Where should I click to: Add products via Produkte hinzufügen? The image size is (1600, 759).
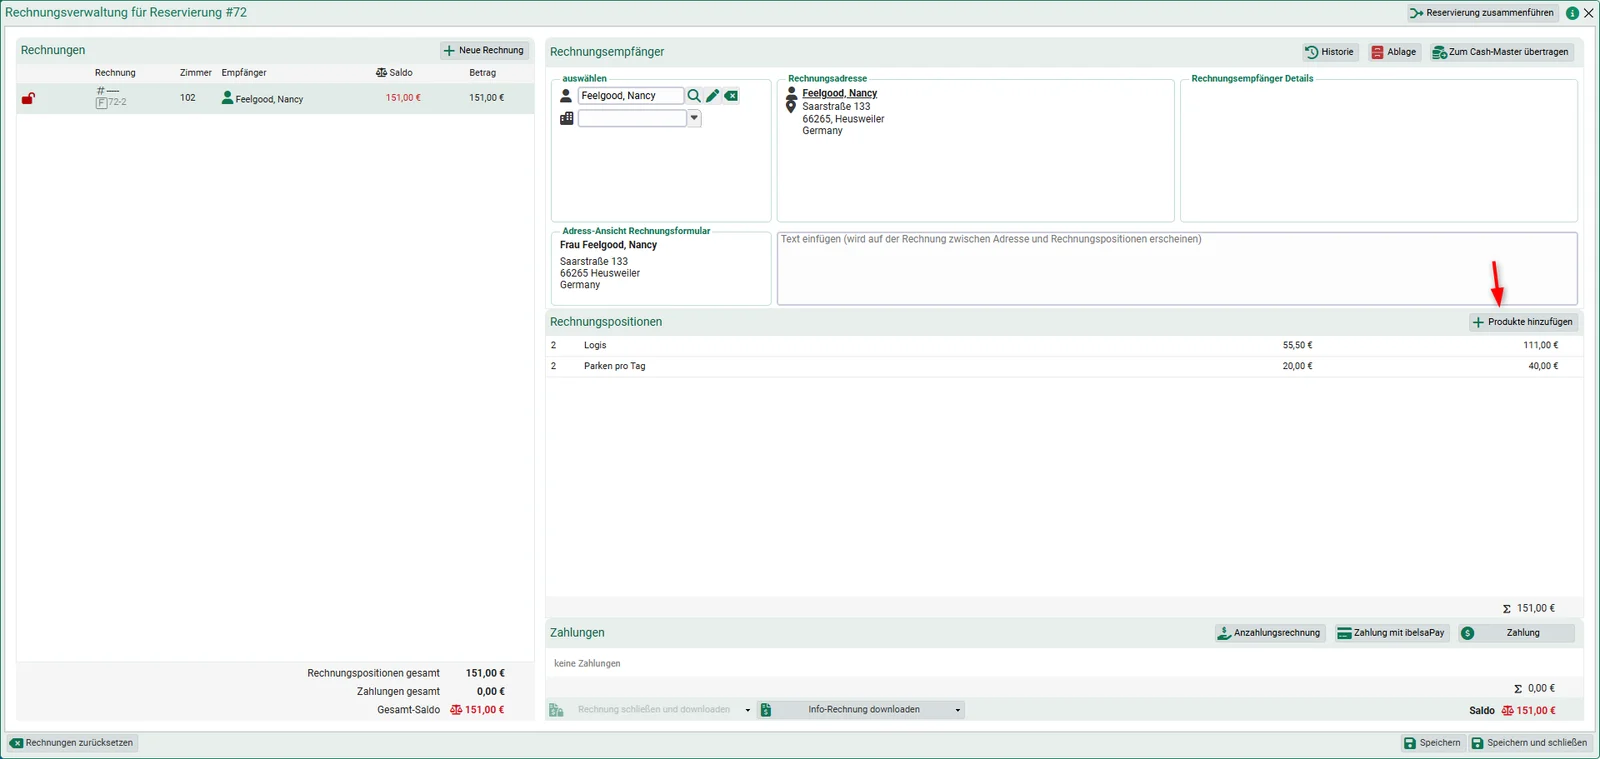pos(1523,322)
